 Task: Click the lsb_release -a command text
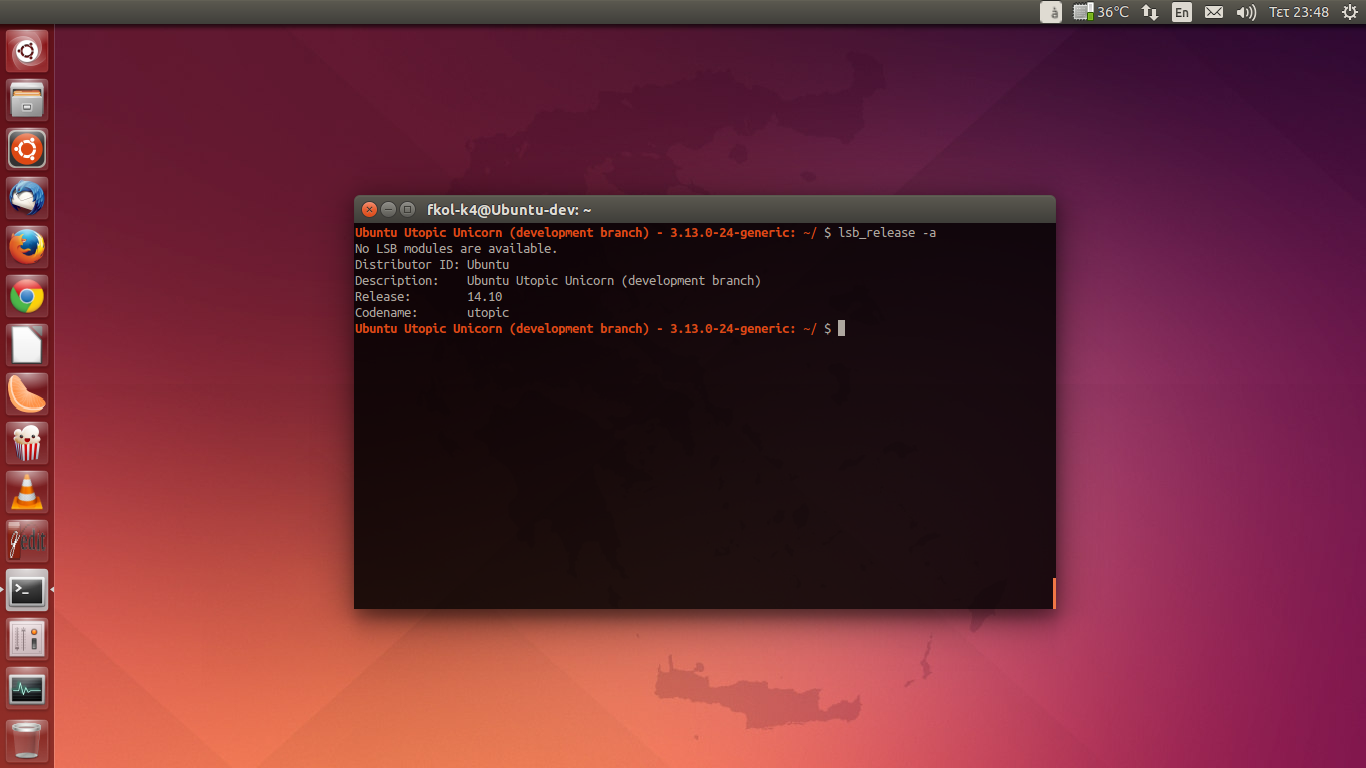(x=887, y=233)
